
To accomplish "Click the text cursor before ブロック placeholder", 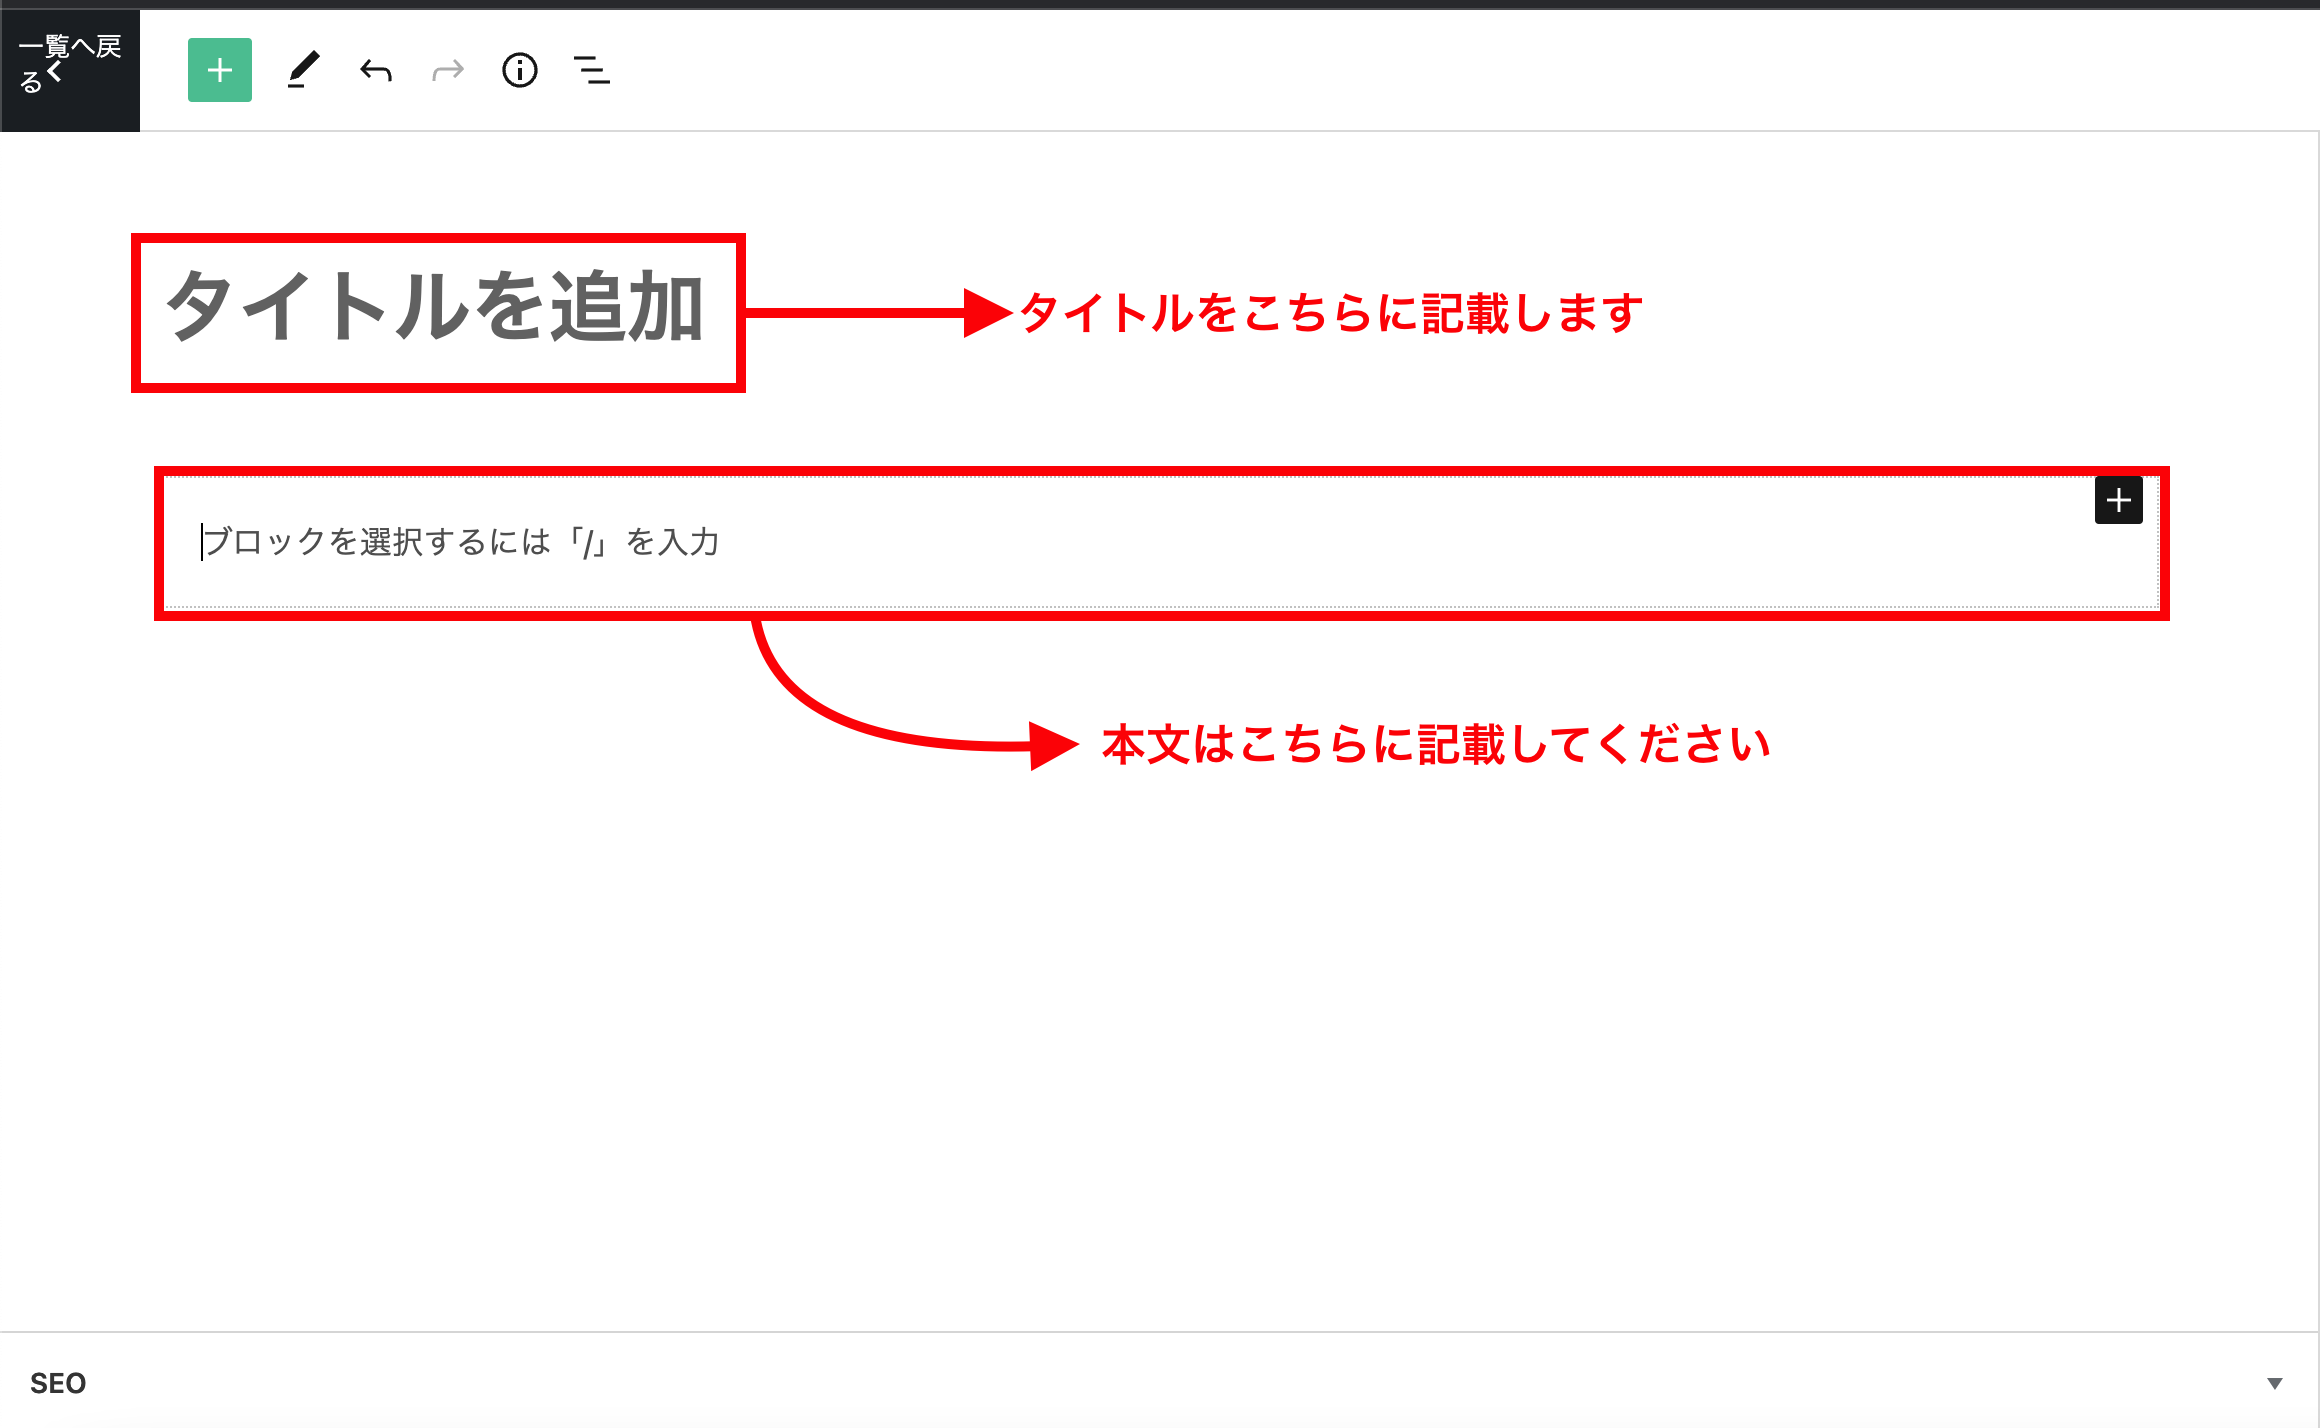I will [202, 542].
